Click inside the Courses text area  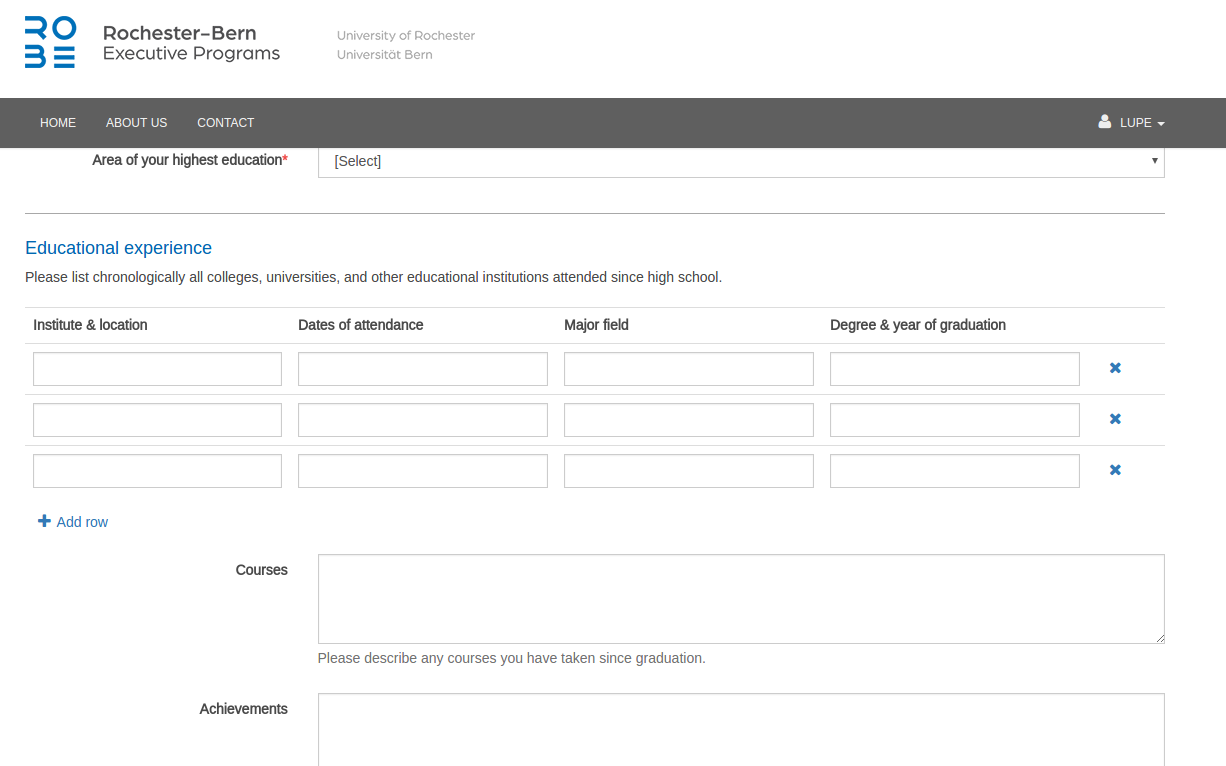pos(741,599)
